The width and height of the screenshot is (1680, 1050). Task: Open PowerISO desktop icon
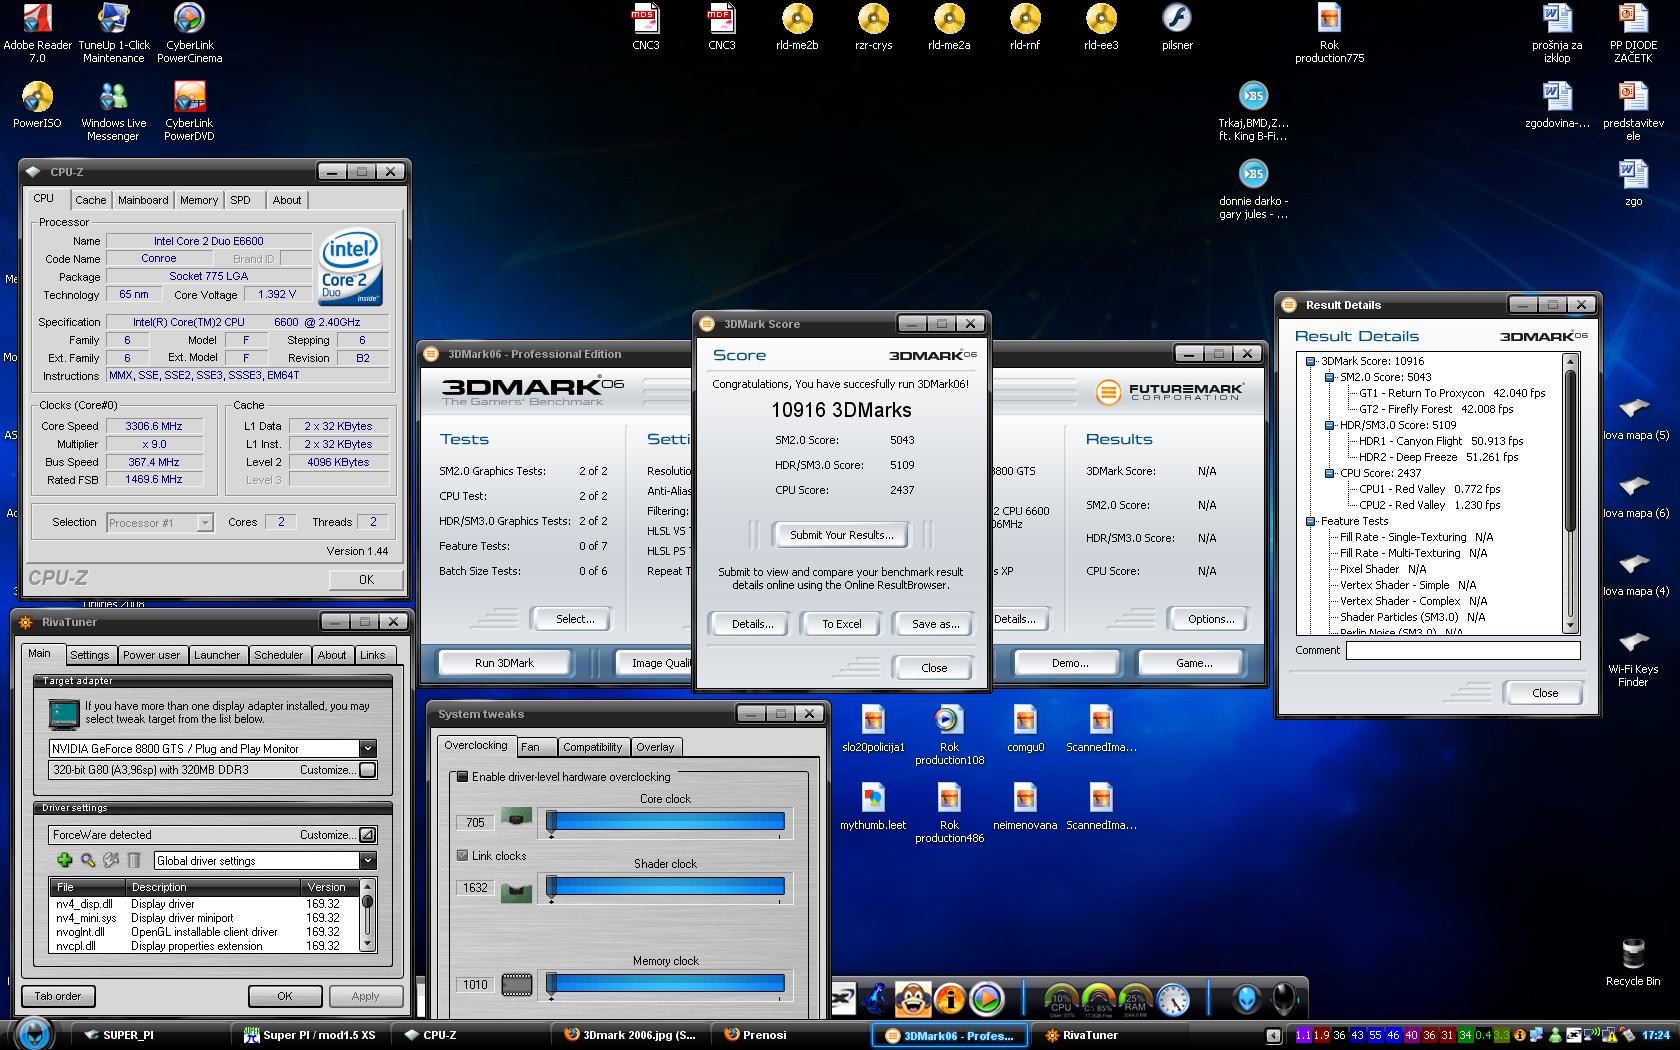point(37,103)
